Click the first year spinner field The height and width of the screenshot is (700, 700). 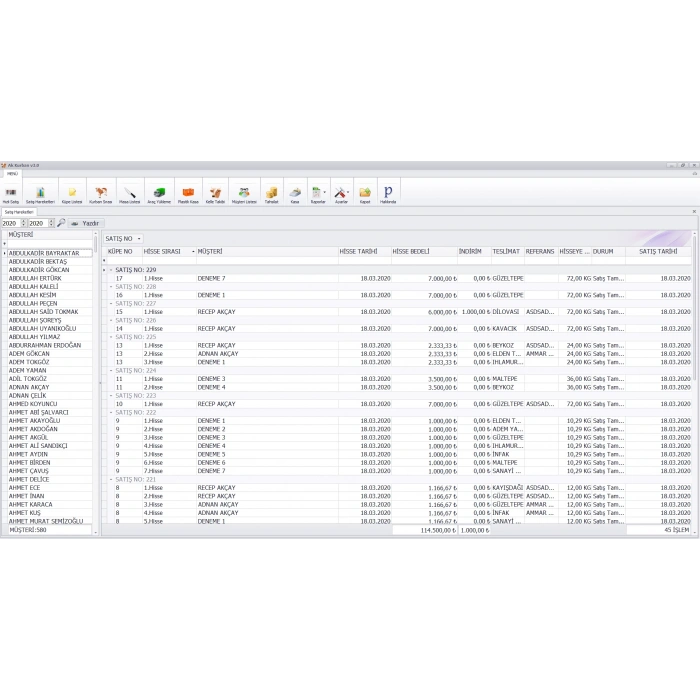(10, 223)
